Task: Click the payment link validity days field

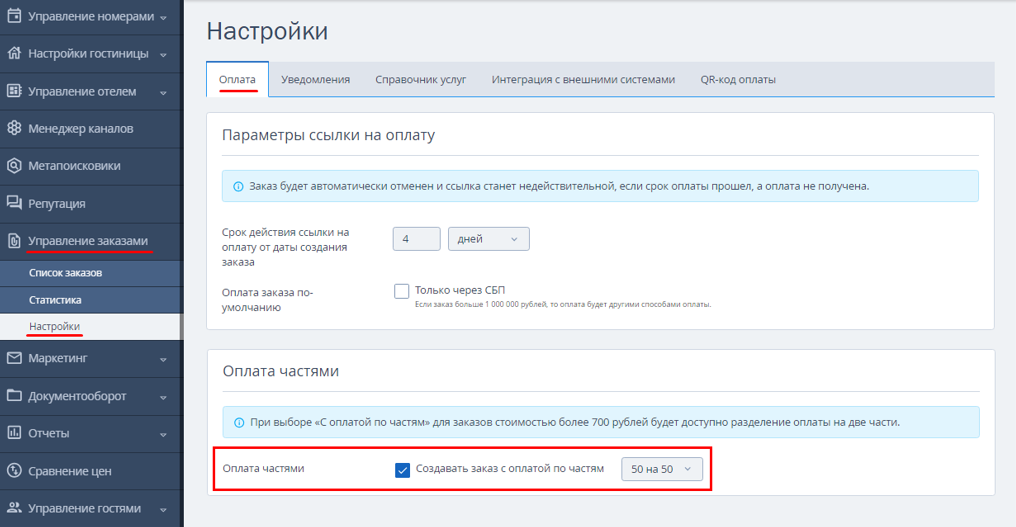Action: [x=417, y=239]
